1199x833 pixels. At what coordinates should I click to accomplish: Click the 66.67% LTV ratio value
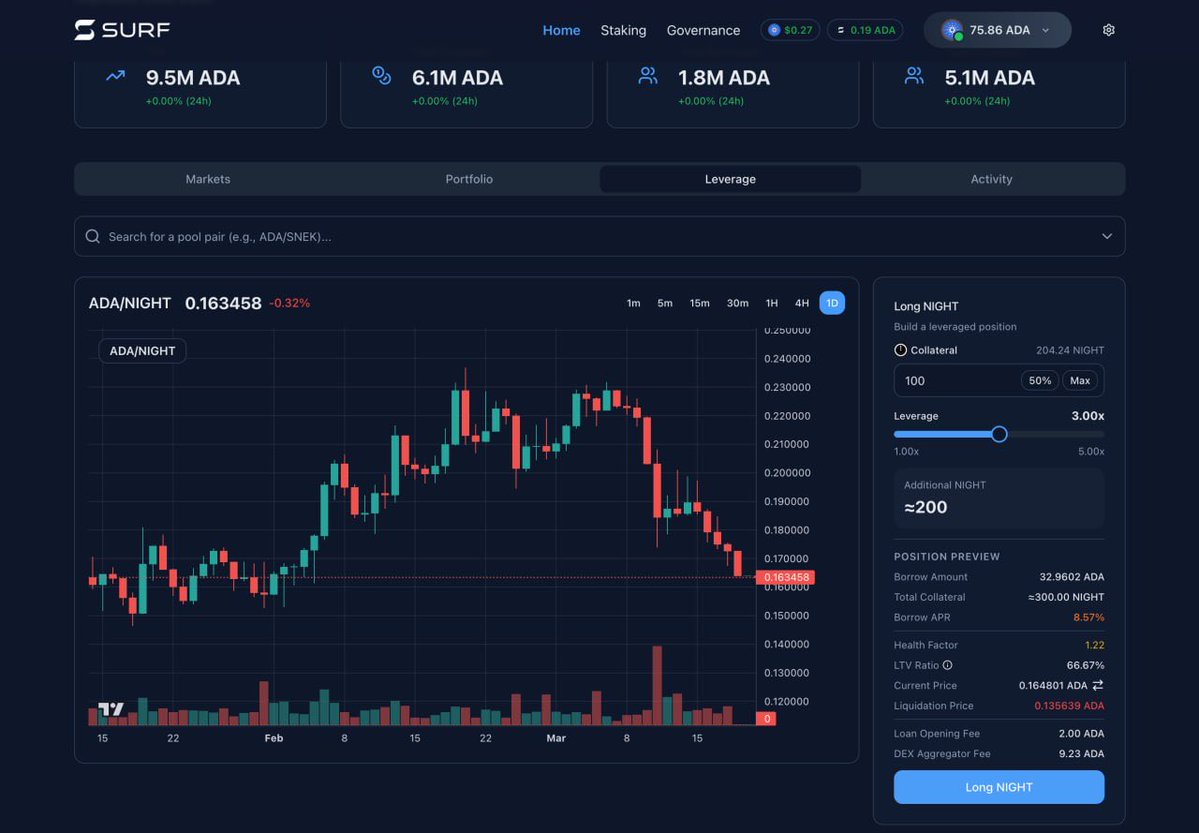(1085, 665)
